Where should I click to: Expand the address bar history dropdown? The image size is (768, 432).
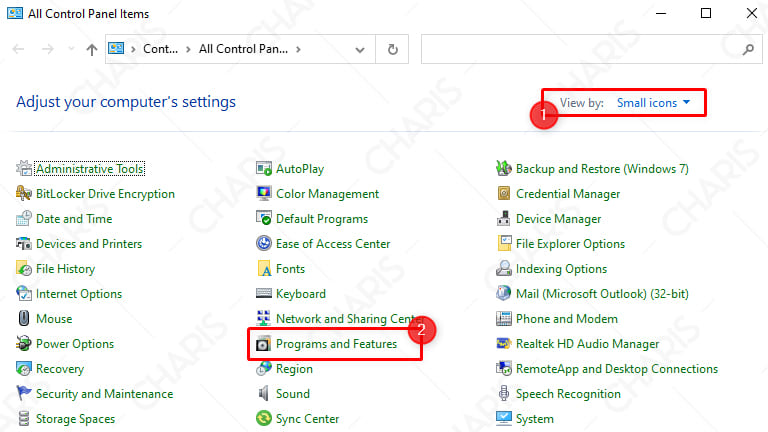coord(360,49)
